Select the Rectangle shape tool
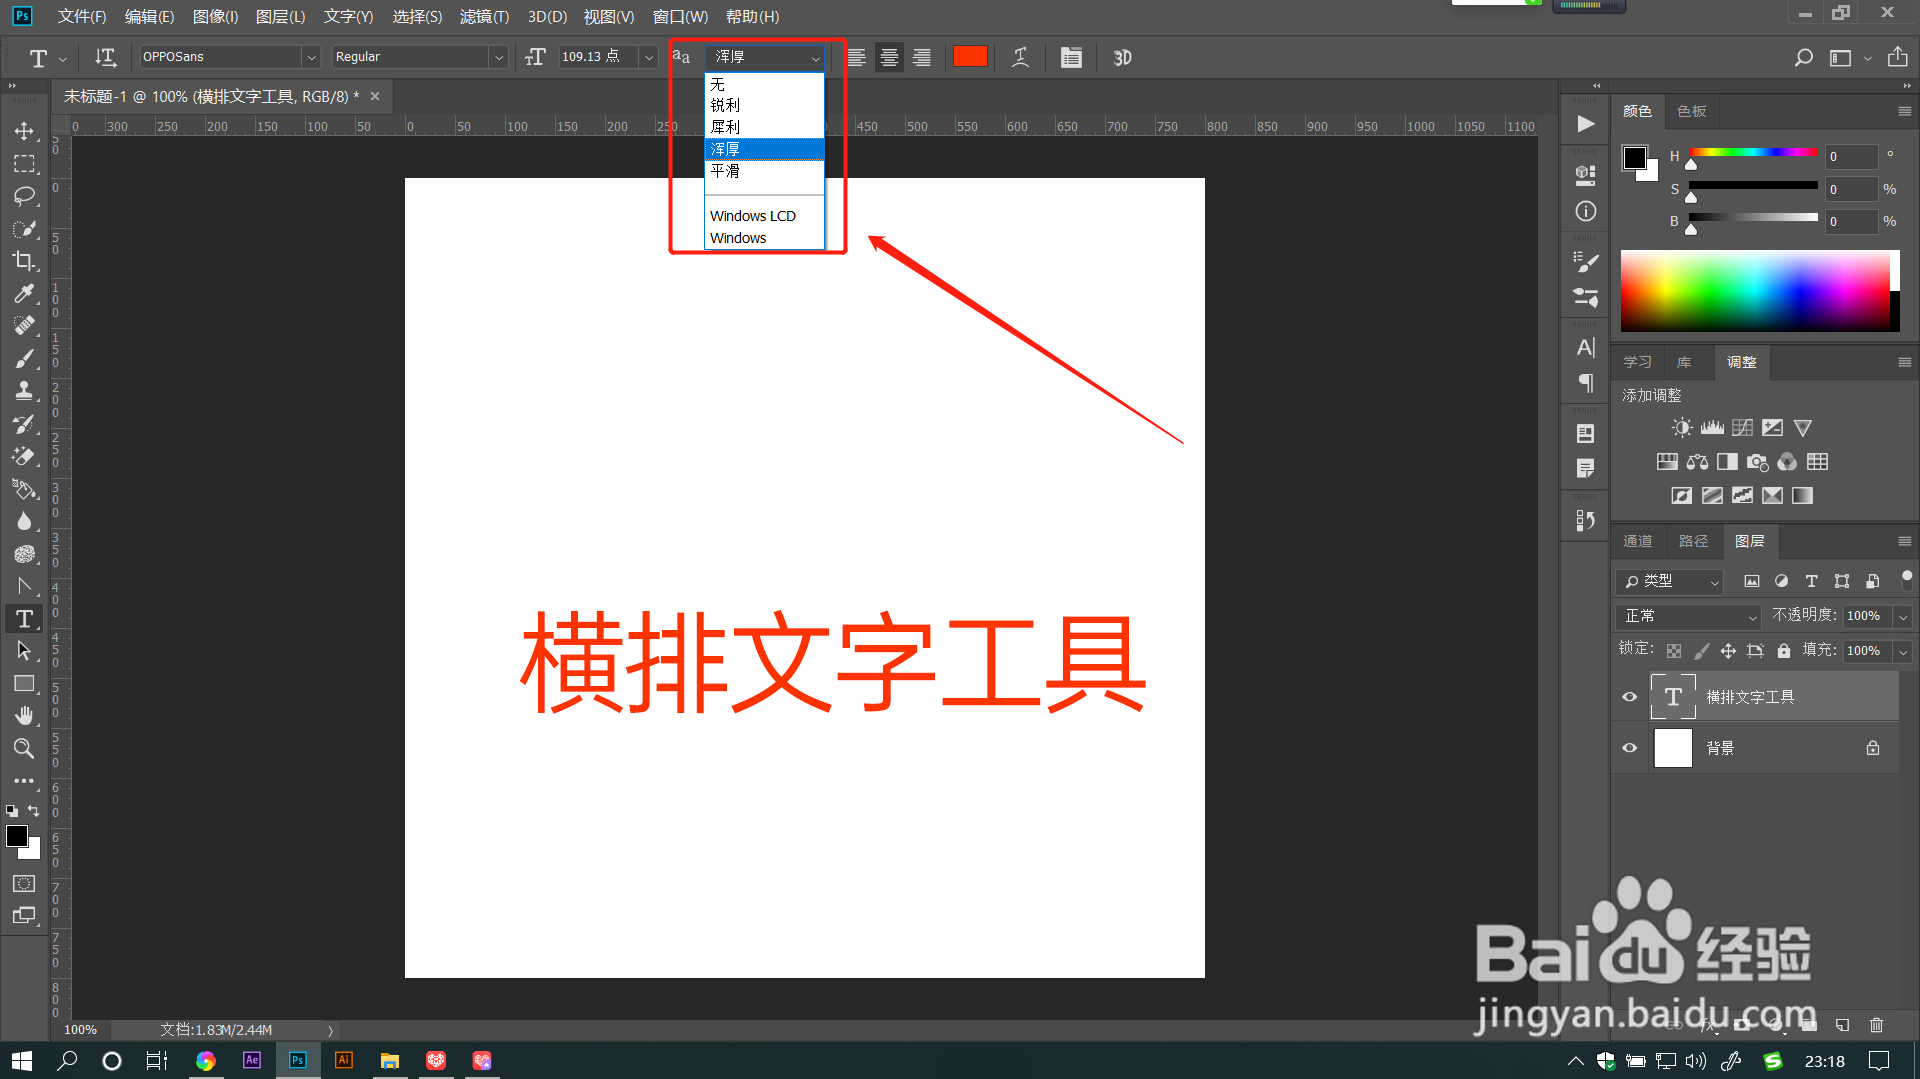The height and width of the screenshot is (1079, 1920). pyautogui.click(x=24, y=684)
